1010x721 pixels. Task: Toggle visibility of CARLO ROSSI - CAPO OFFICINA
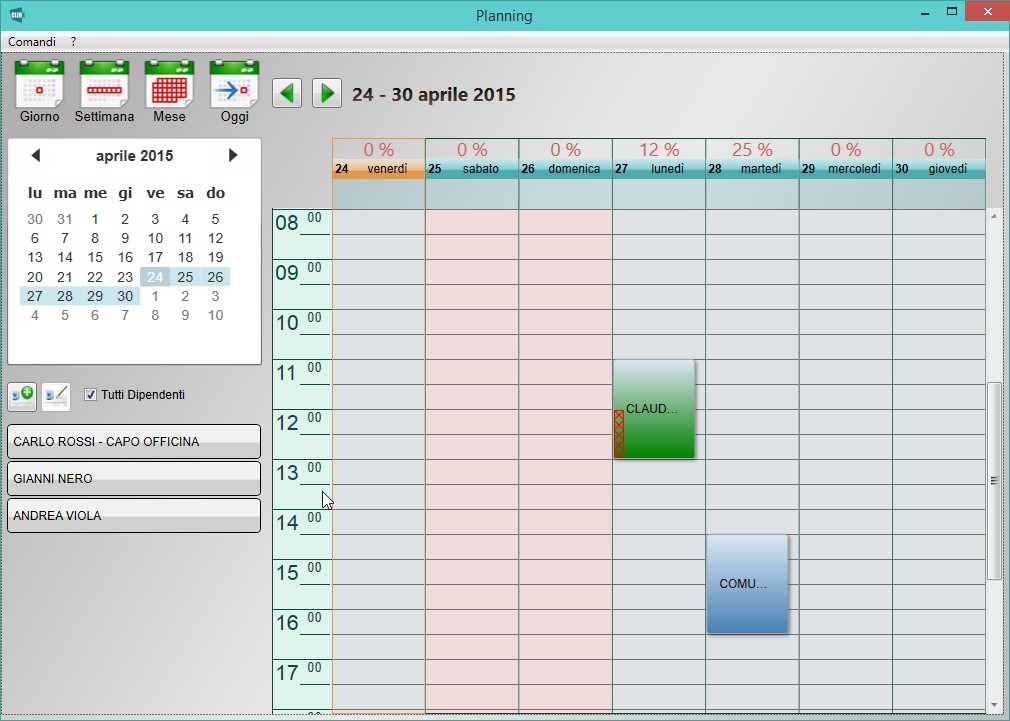click(x=133, y=441)
